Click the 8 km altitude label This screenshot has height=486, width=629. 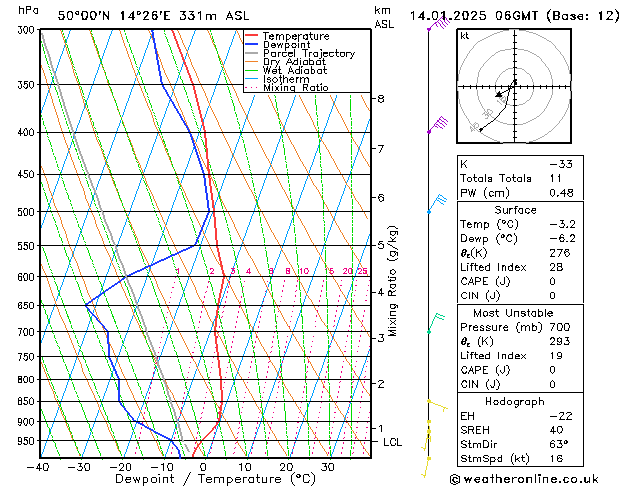(380, 99)
